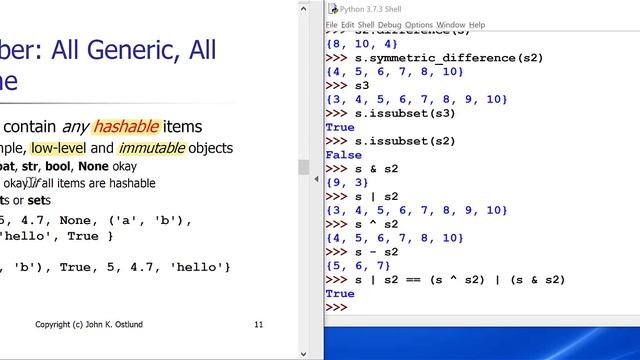Screen dimensions: 640x360
Task: Click the '{5, 6, 7}' output line
Action: pyautogui.click(x=358, y=266)
